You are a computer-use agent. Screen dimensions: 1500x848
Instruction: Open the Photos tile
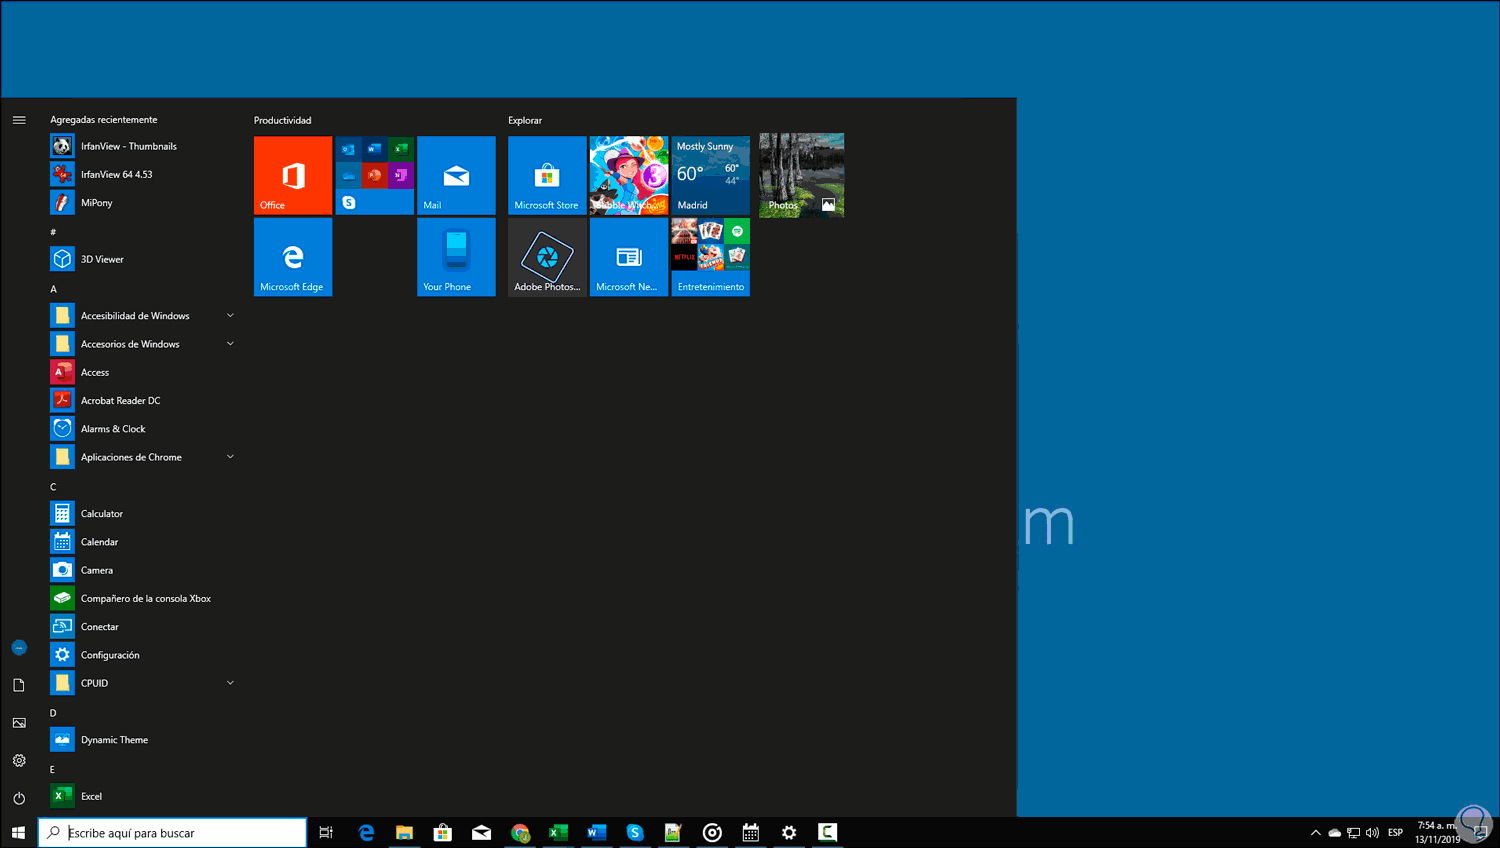click(801, 175)
